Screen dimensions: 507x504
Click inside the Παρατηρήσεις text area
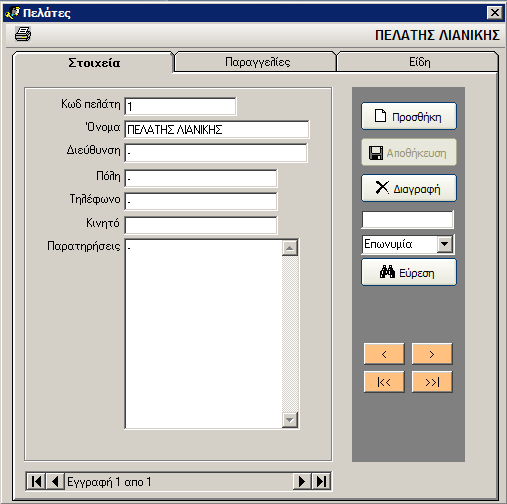203,334
